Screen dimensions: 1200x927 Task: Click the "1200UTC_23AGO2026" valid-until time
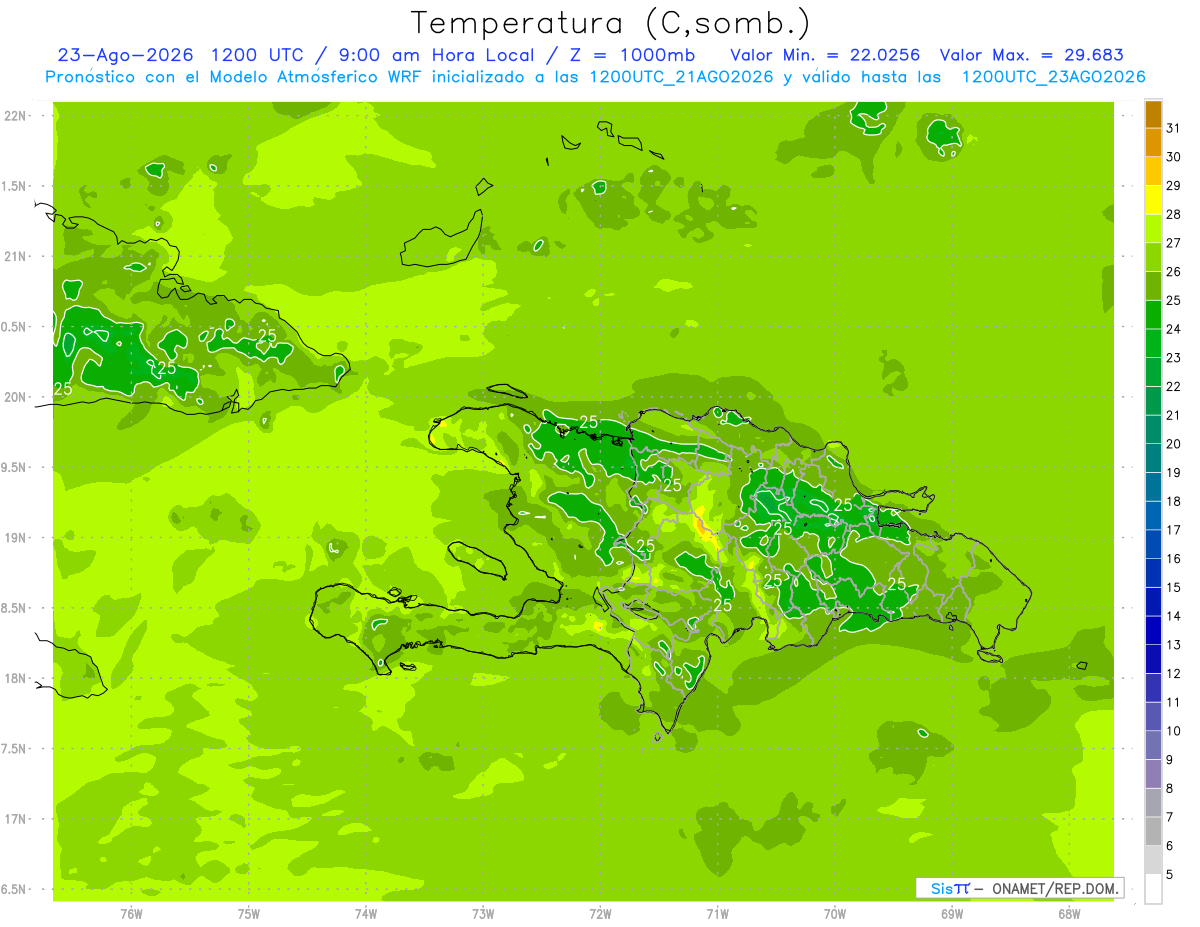[1053, 77]
